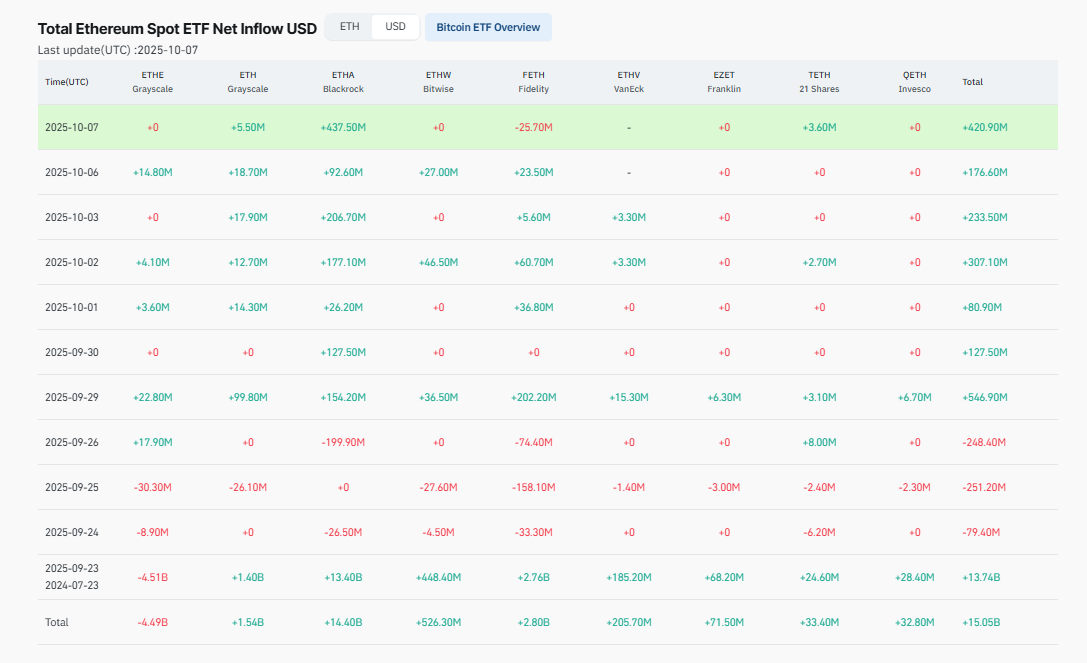The width and height of the screenshot is (1087, 663).
Task: Click the ETHV VanEck column header
Action: [628, 81]
